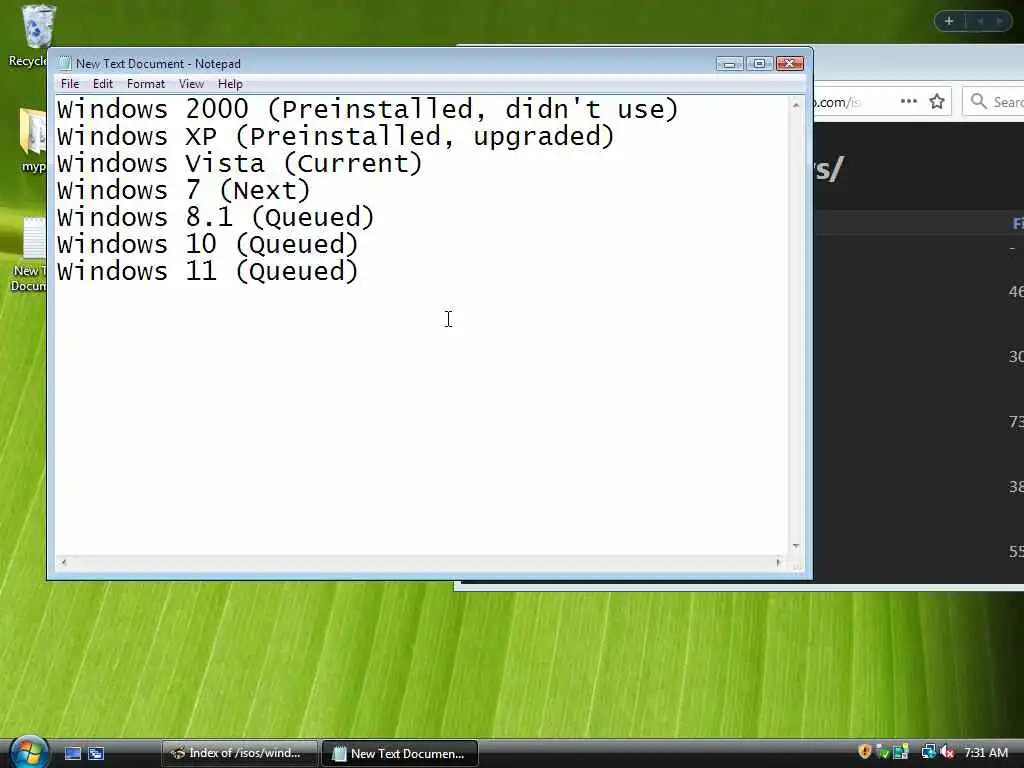Image resolution: width=1024 pixels, height=768 pixels.
Task: Click the line 'Windows 11 (Queued)'
Action: pos(207,272)
